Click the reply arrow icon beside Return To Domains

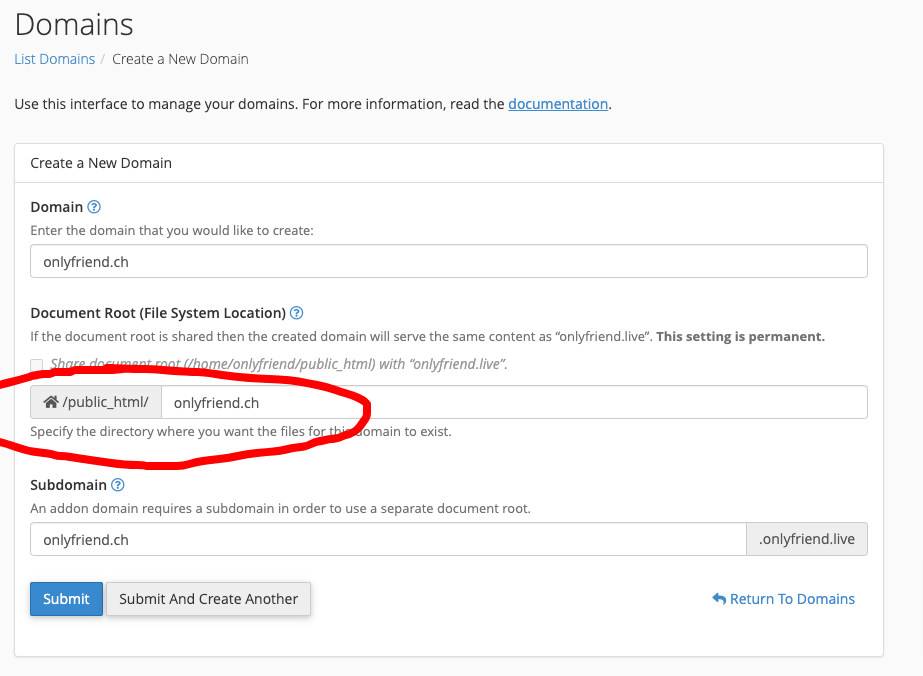pos(718,599)
